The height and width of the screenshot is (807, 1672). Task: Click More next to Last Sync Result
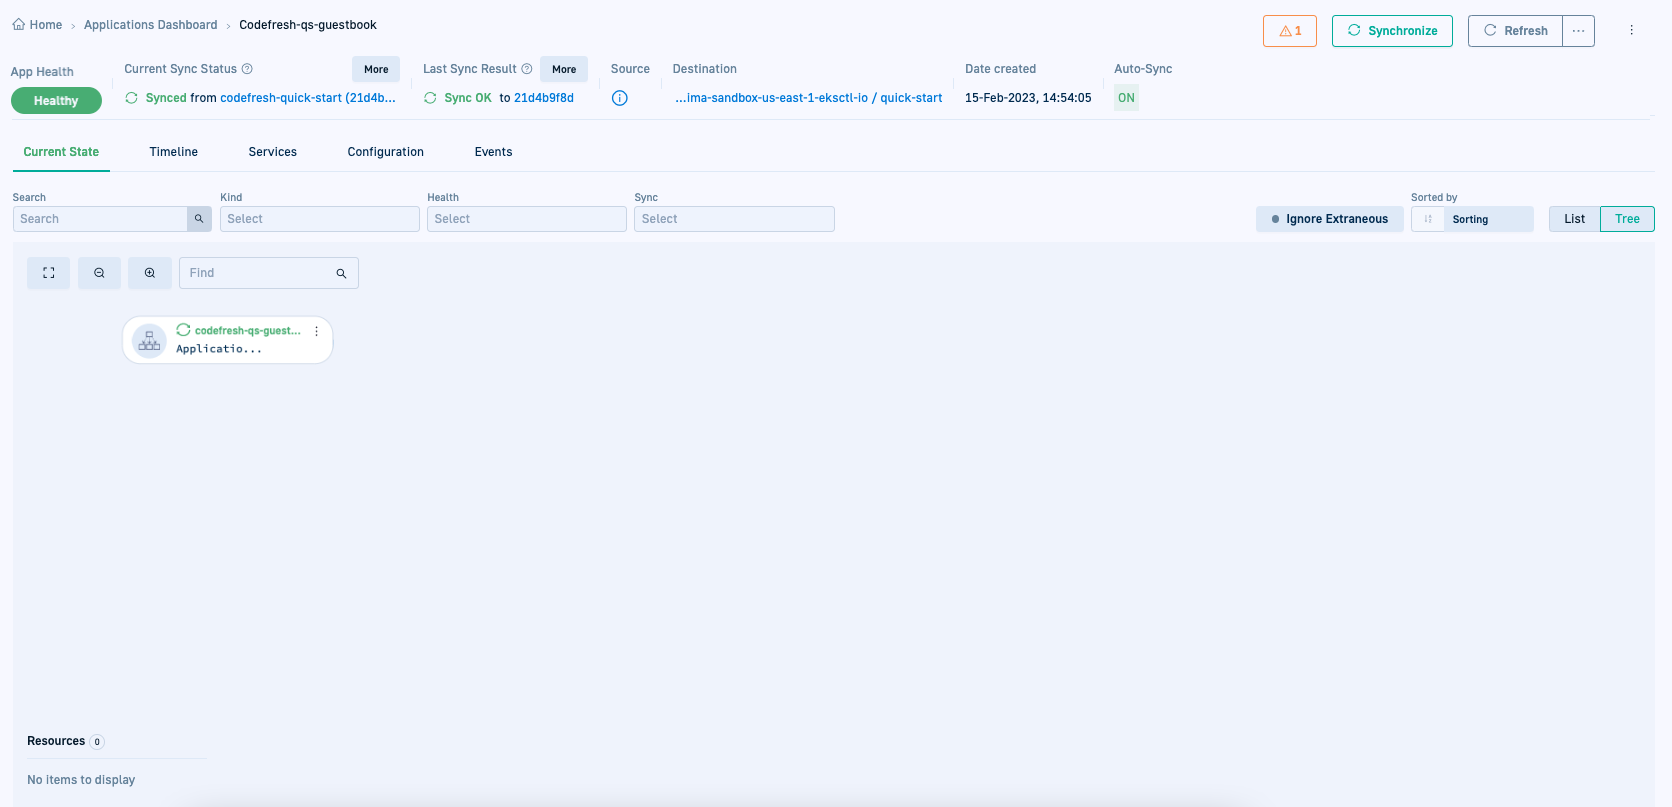(564, 69)
